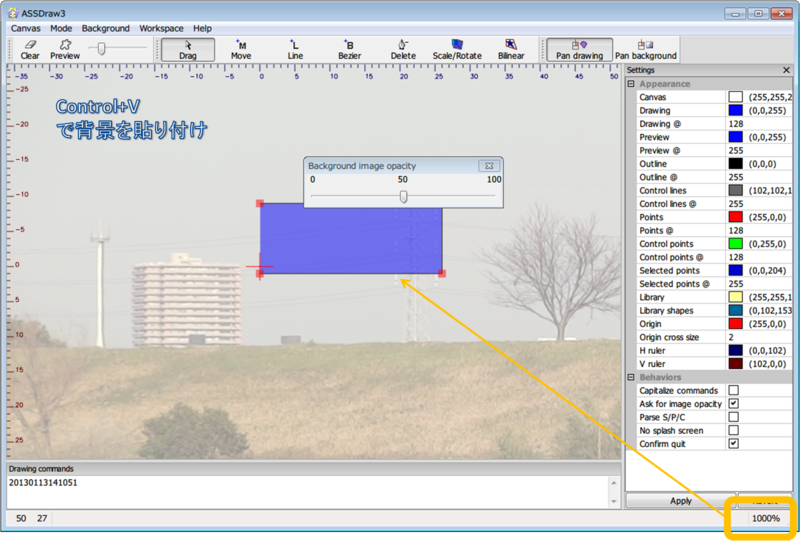Enable Parse S/P/C option
This screenshot has height=541, width=800.
[x=733, y=417]
